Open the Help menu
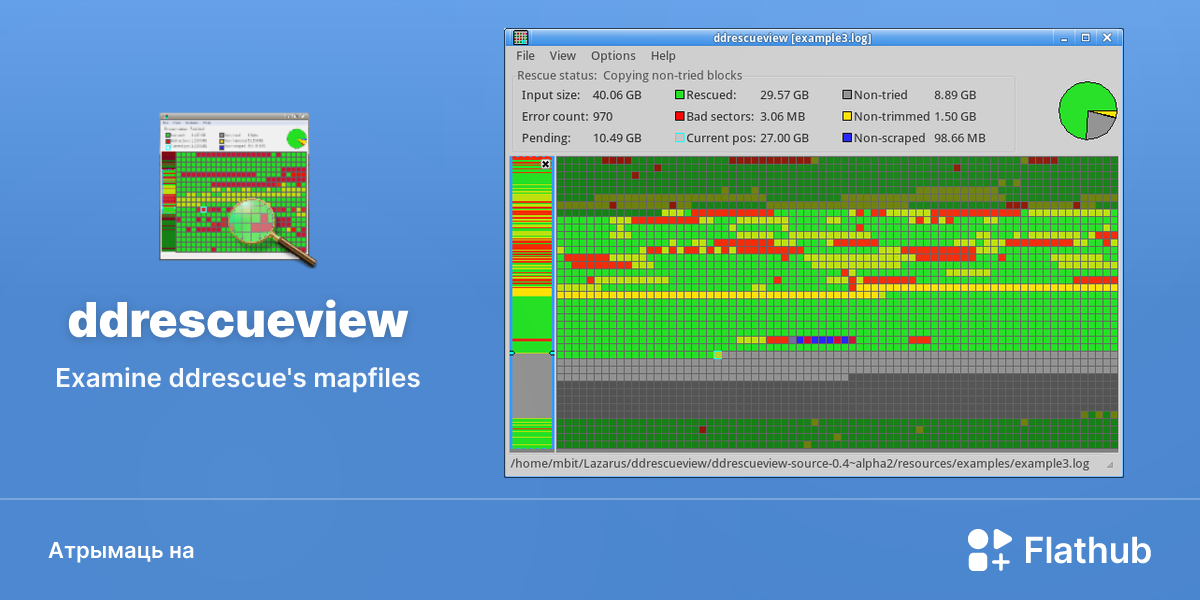1200x600 pixels. point(663,56)
